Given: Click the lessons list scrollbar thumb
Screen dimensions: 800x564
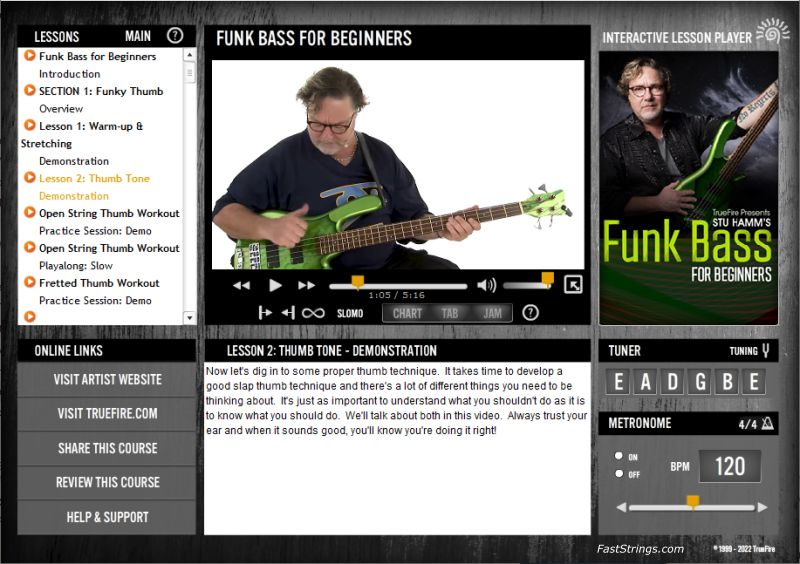Looking at the screenshot, I should click(x=189, y=72).
